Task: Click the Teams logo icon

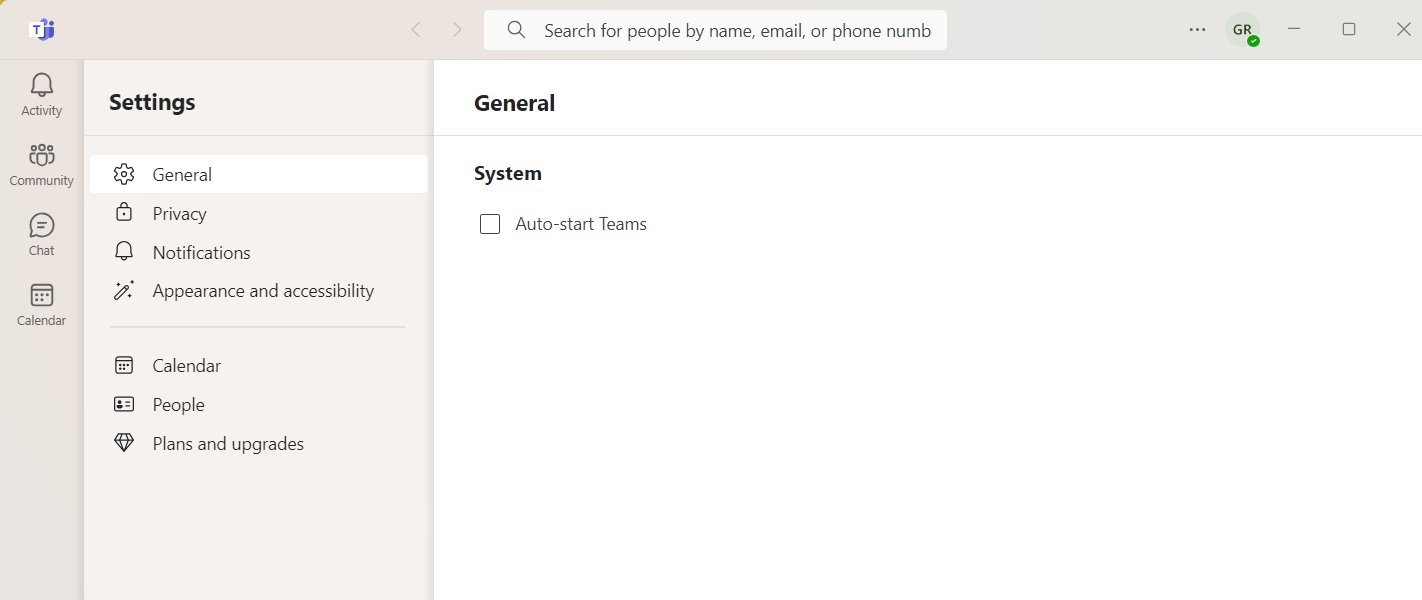Action: coord(42,30)
